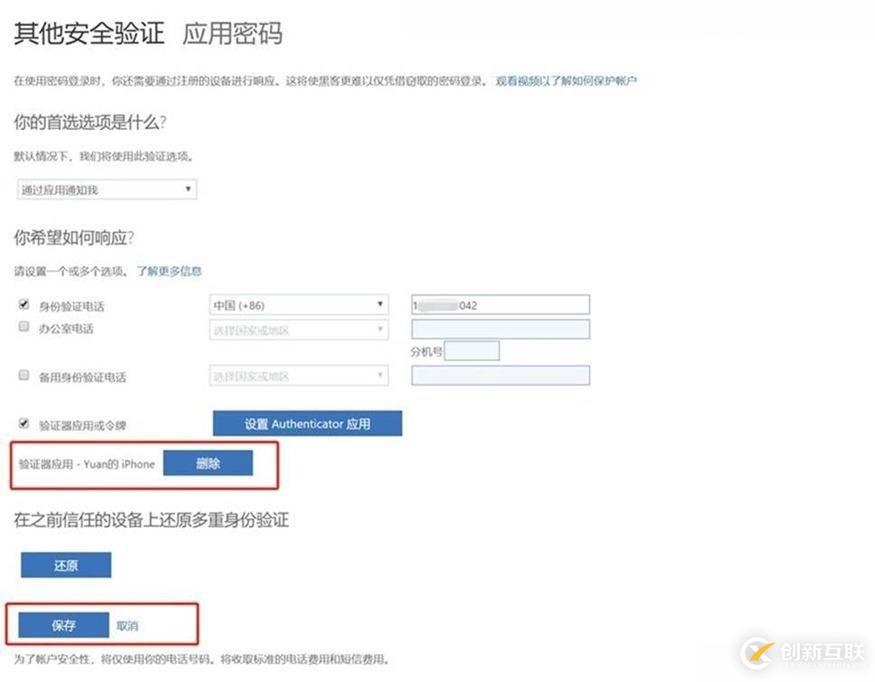点击"还原"按钮恢复多重身份验证
This screenshot has width=875, height=682.
[64, 565]
